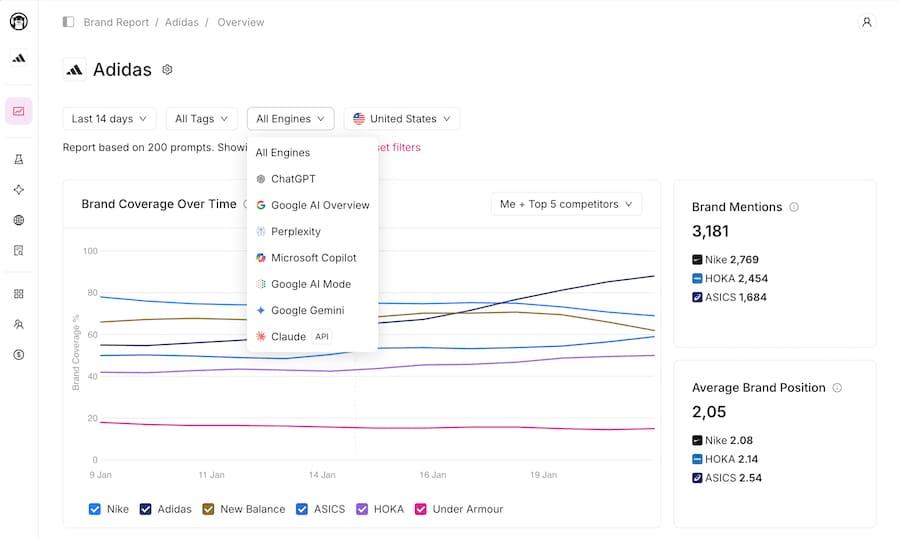
Task: Collapse the All Engines dropdown
Action: click(x=290, y=119)
